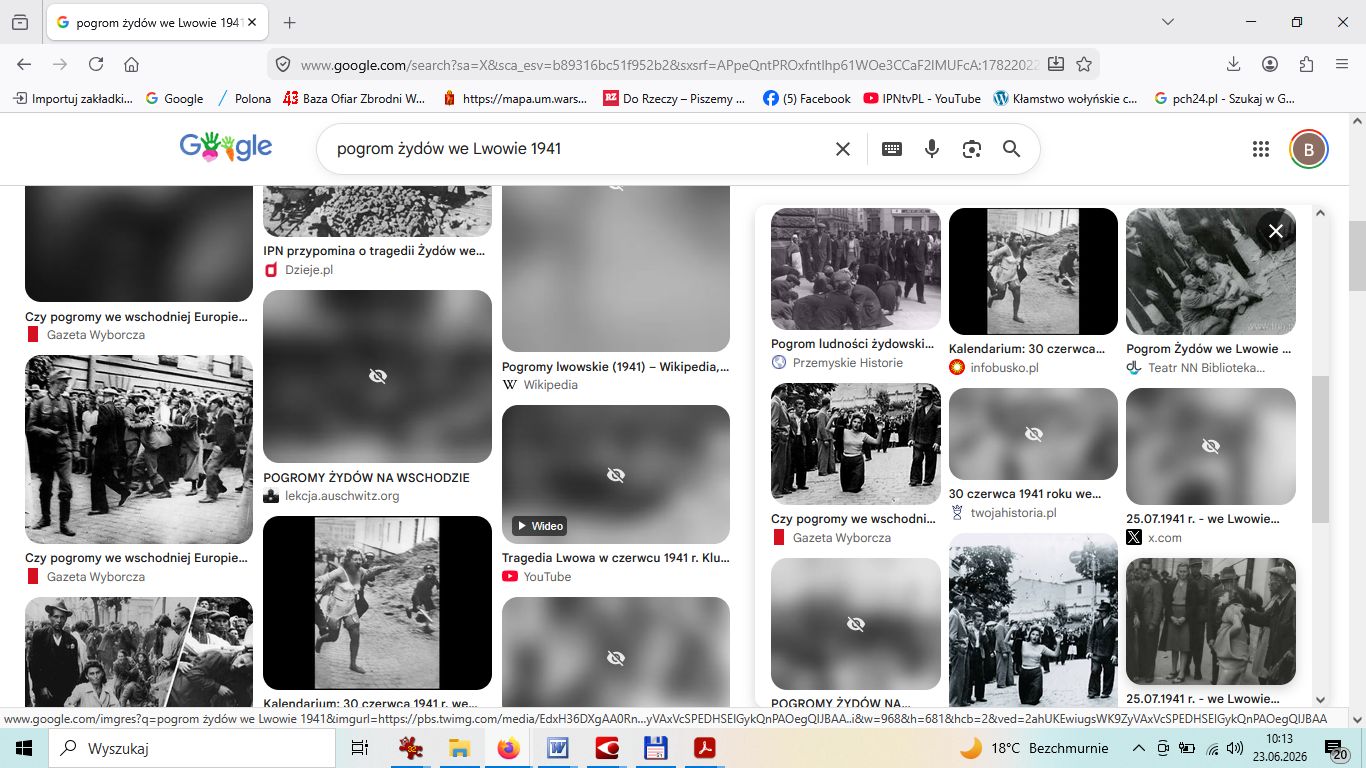Focus the Google search query field
The height and width of the screenshot is (768, 1366).
click(578, 149)
